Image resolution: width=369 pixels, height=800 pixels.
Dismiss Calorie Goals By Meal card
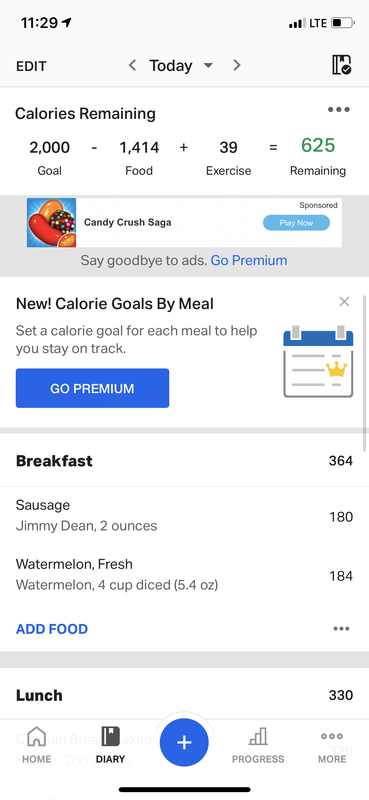tap(345, 302)
